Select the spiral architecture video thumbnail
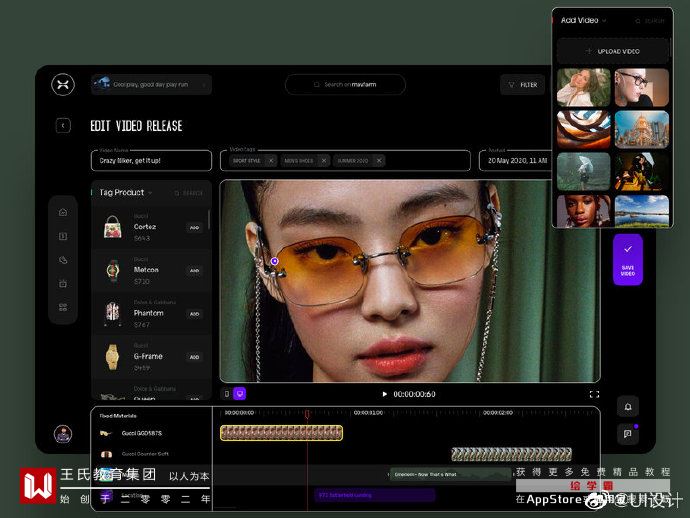Viewport: 690px width, 518px height. pos(584,129)
